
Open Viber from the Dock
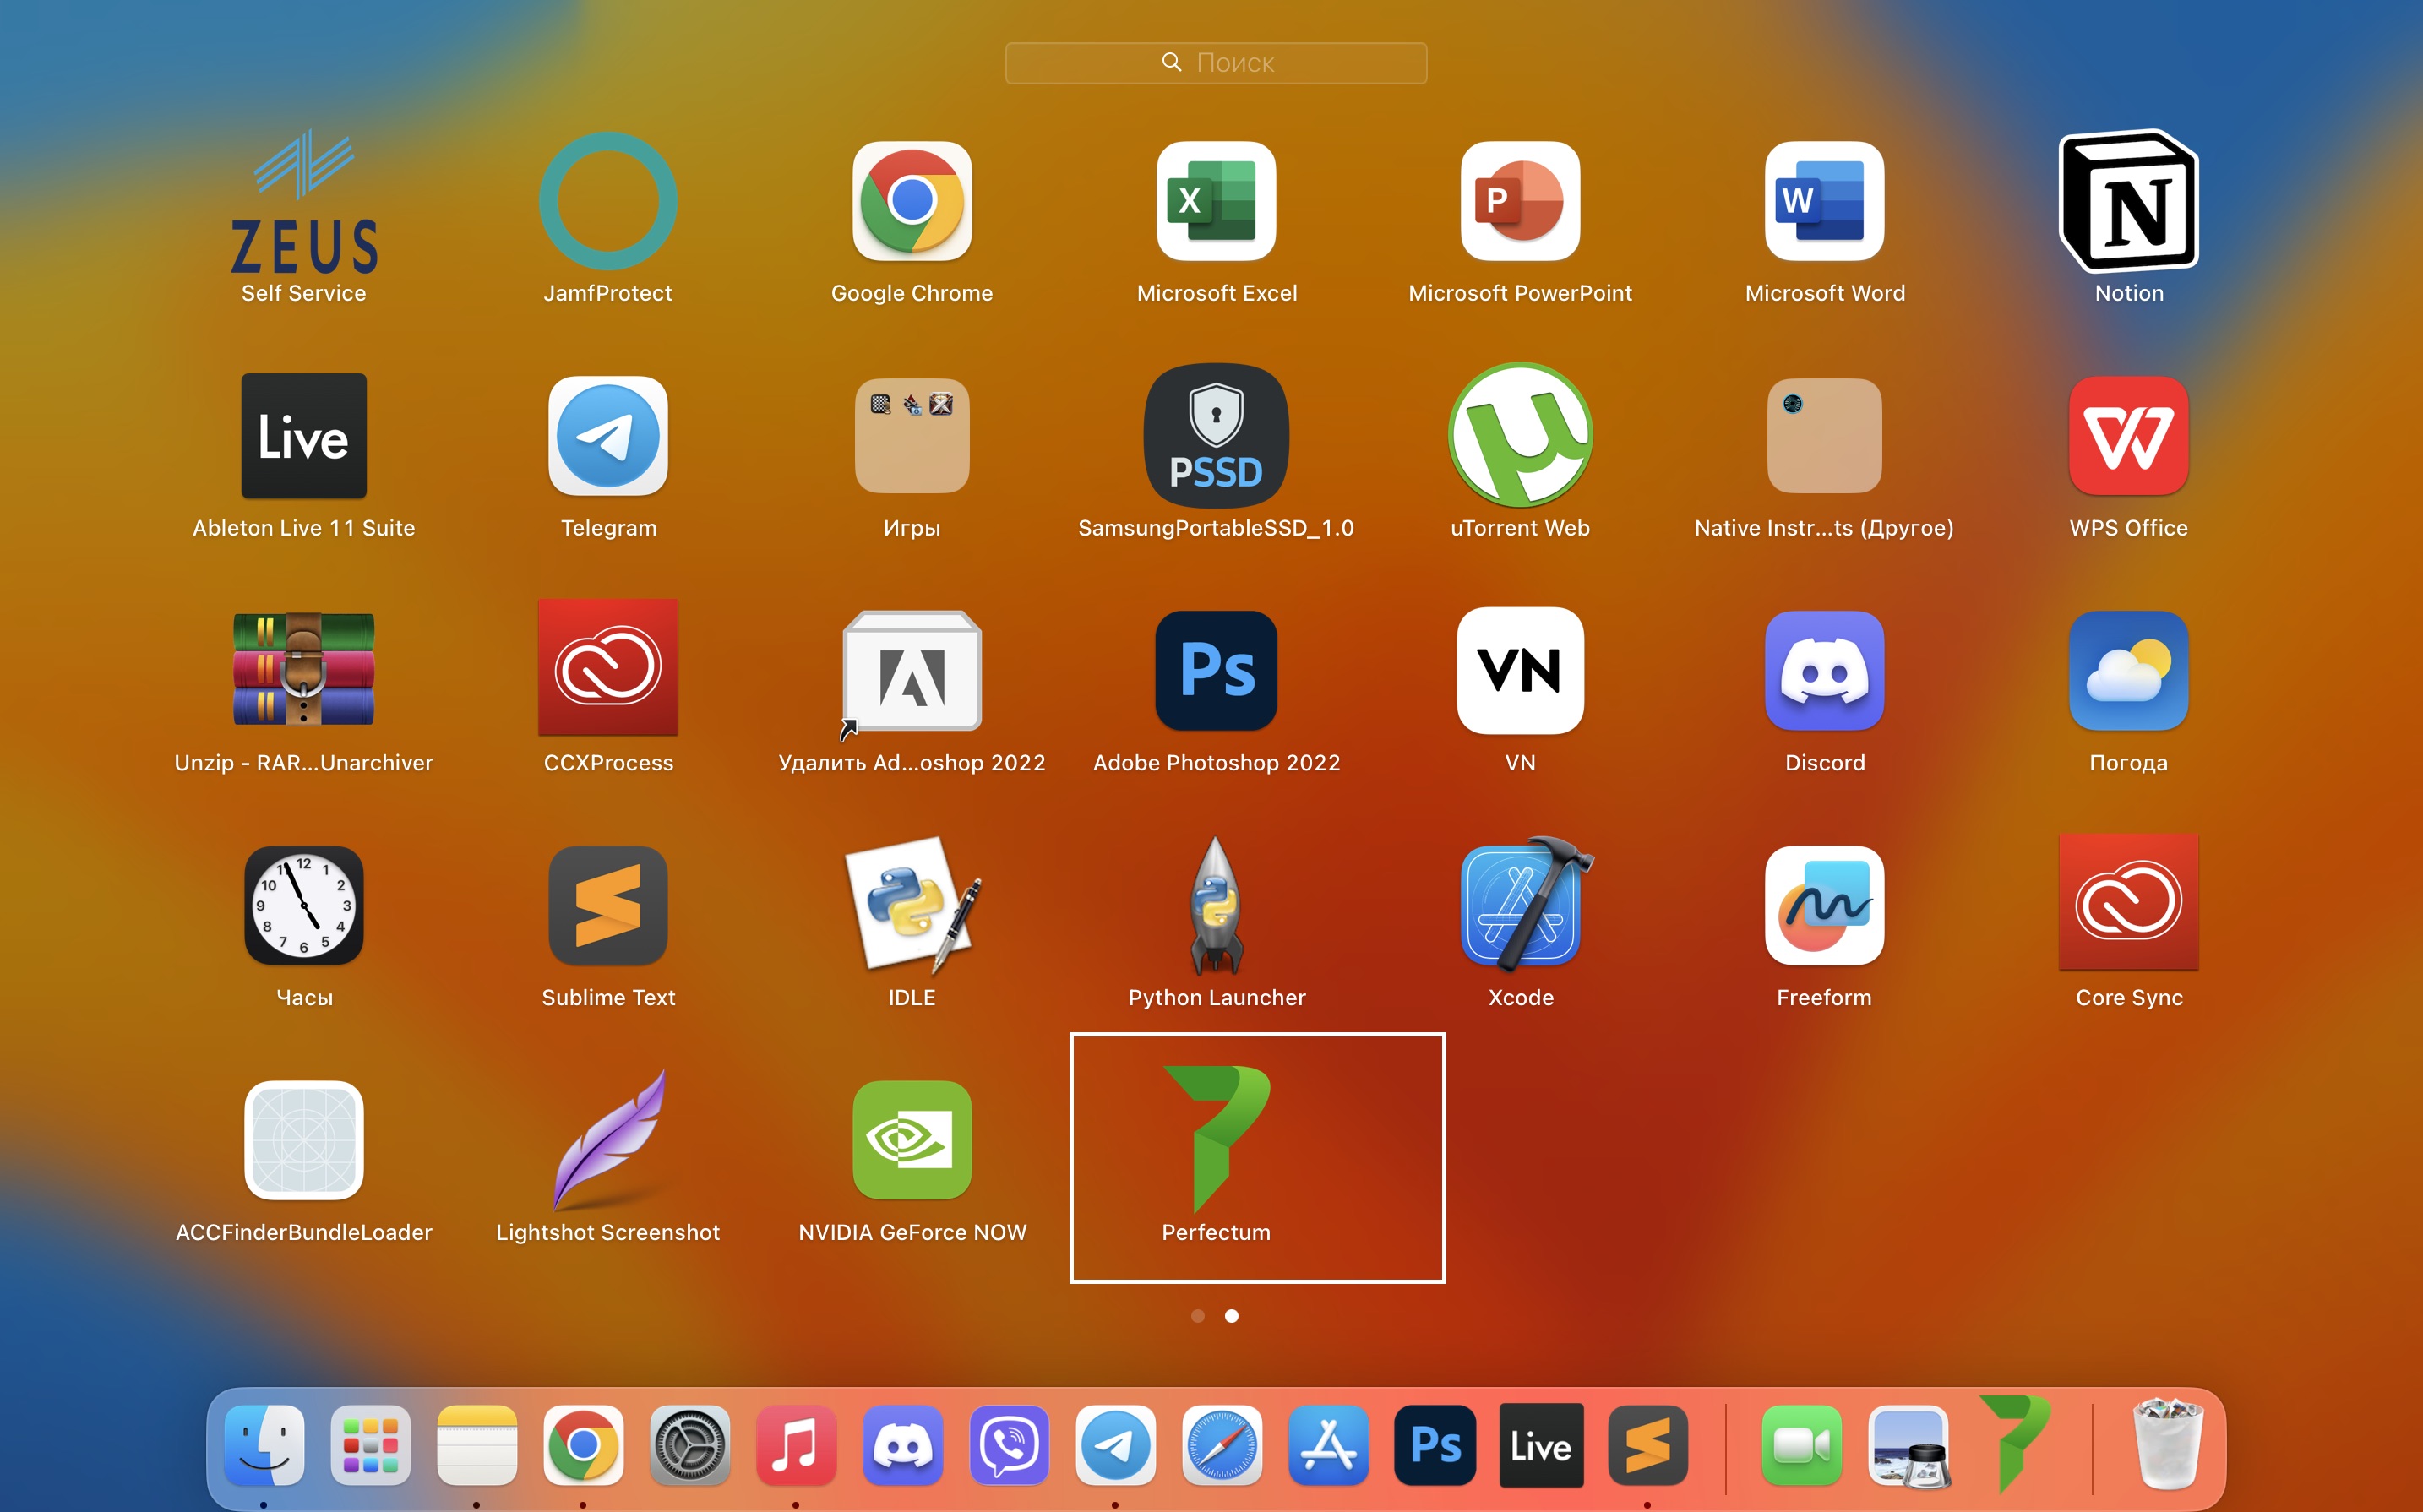click(1009, 1446)
